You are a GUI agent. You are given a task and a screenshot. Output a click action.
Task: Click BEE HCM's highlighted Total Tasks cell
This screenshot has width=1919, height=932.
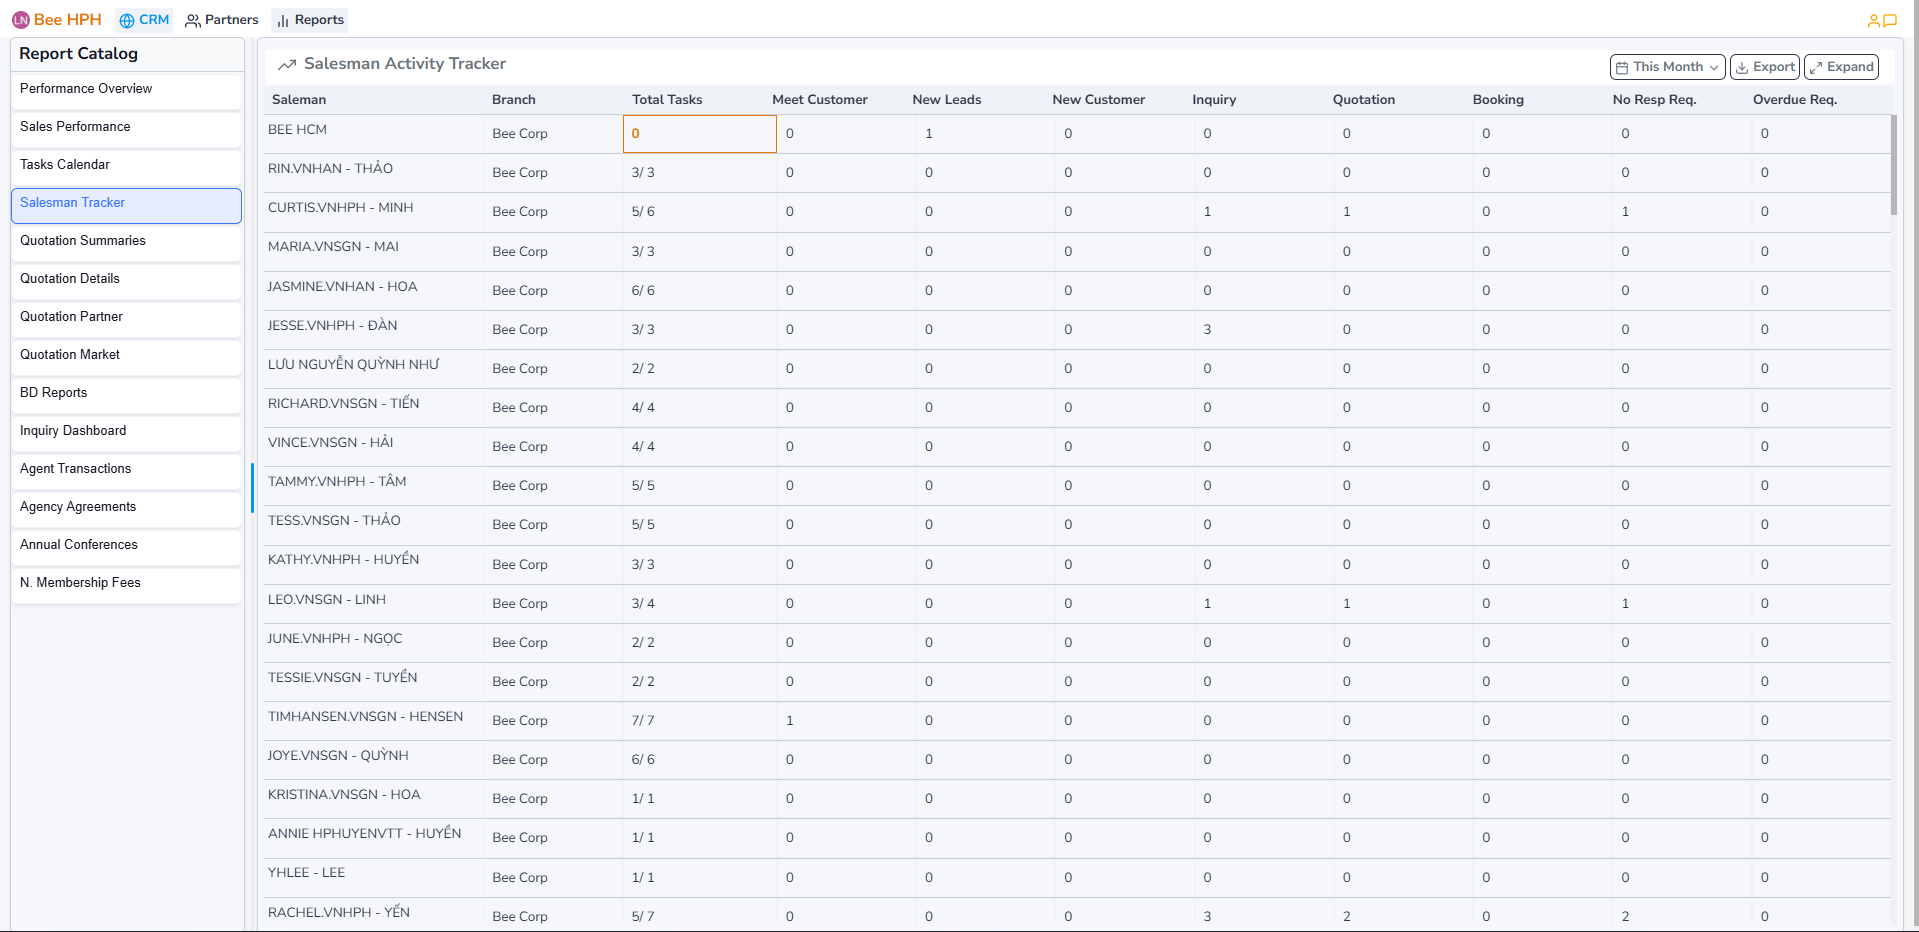tap(699, 133)
